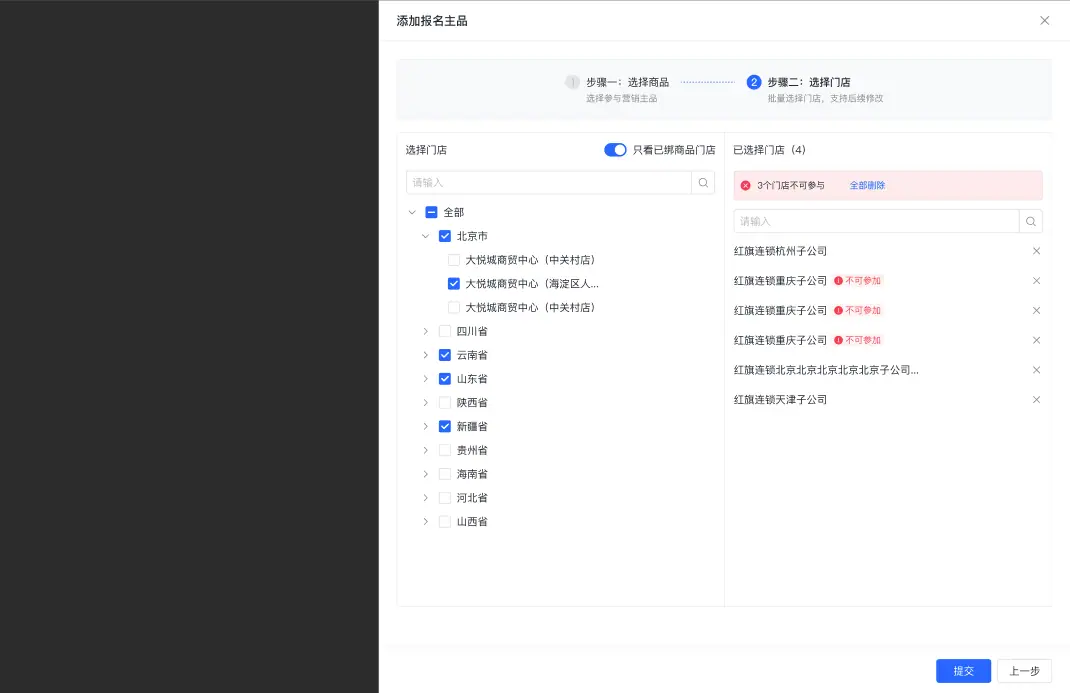Click the 已选择门店（4）heading
This screenshot has height=693, width=1070.
(x=769, y=150)
